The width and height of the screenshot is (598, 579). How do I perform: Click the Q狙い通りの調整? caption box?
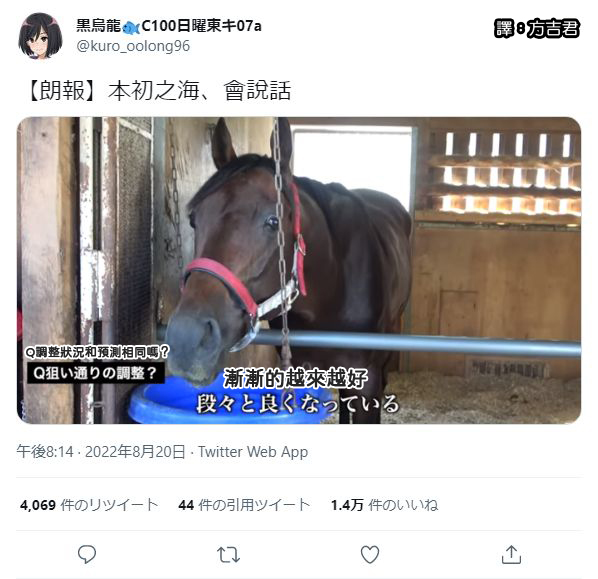[x=95, y=372]
